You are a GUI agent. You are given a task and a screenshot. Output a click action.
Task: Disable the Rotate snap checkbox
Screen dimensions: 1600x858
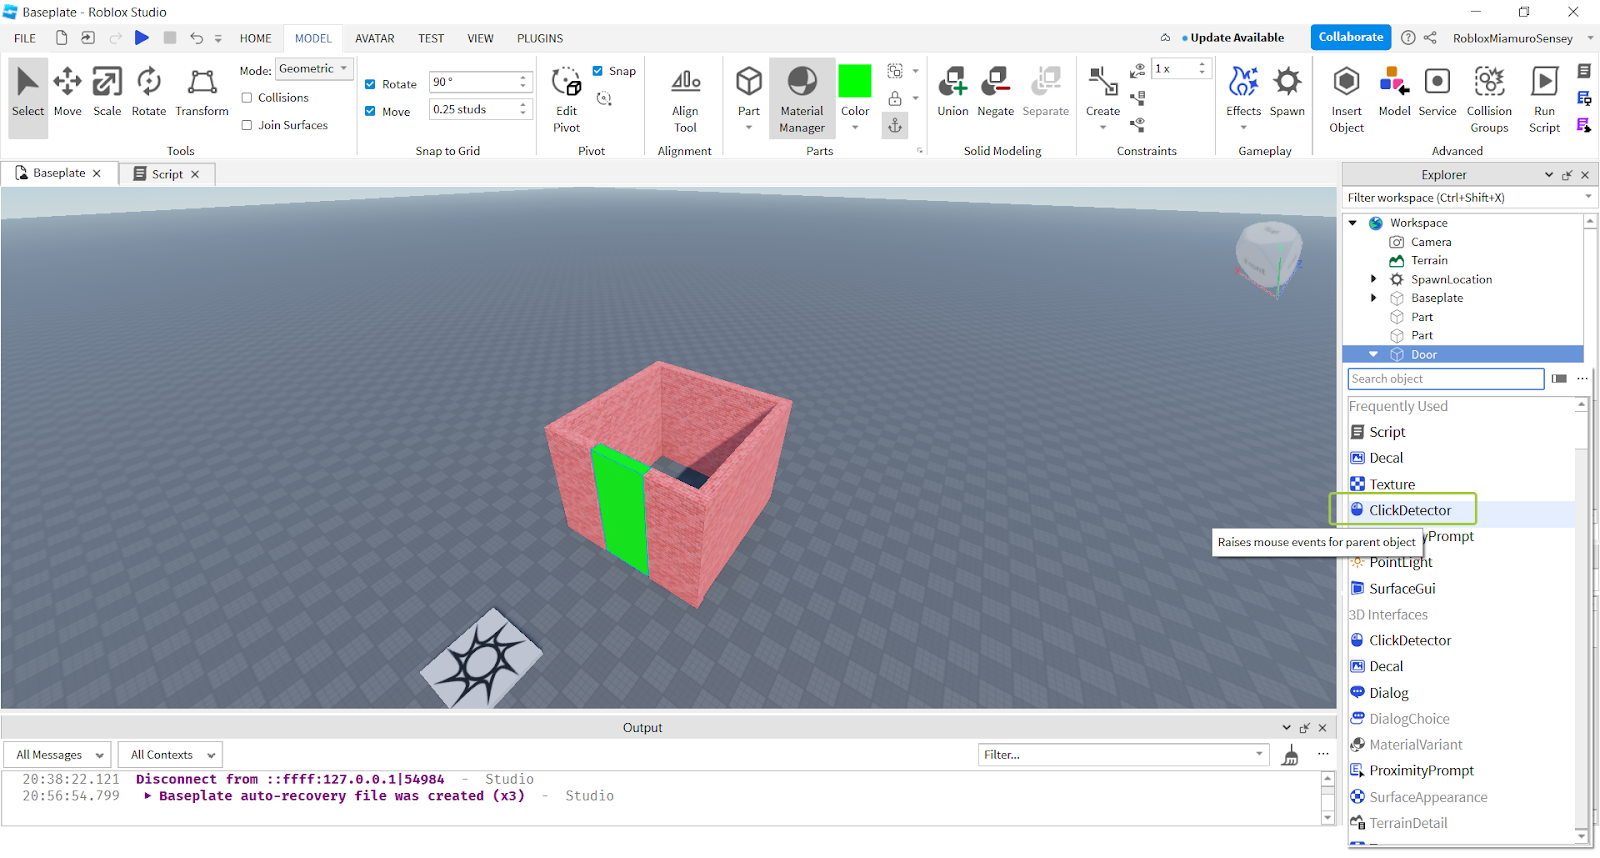[x=370, y=84]
